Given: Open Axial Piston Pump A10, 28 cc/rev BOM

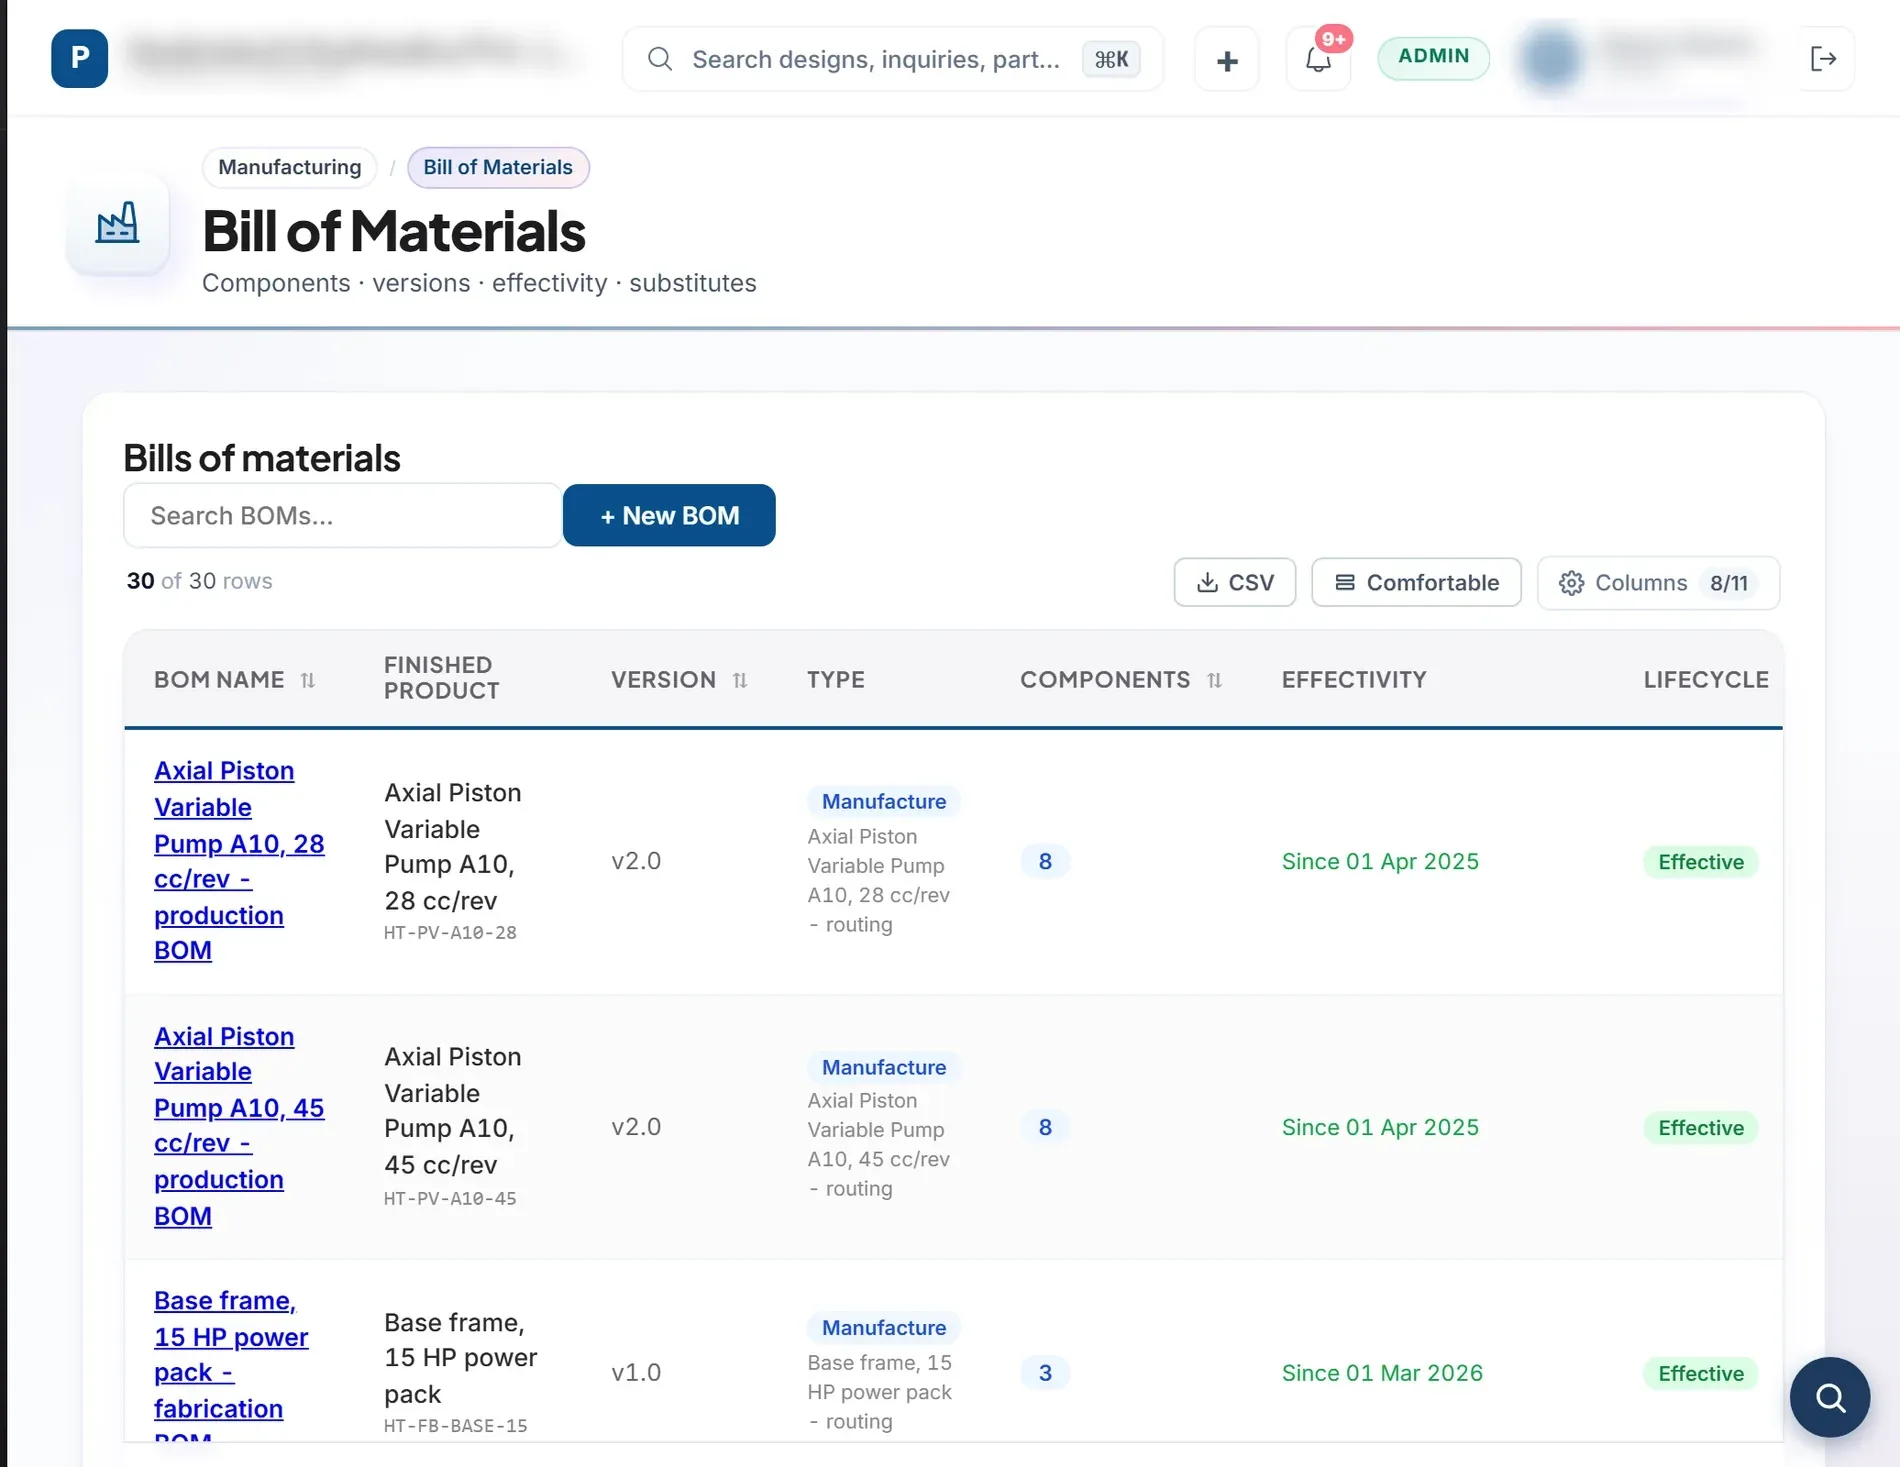Looking at the screenshot, I should [239, 860].
